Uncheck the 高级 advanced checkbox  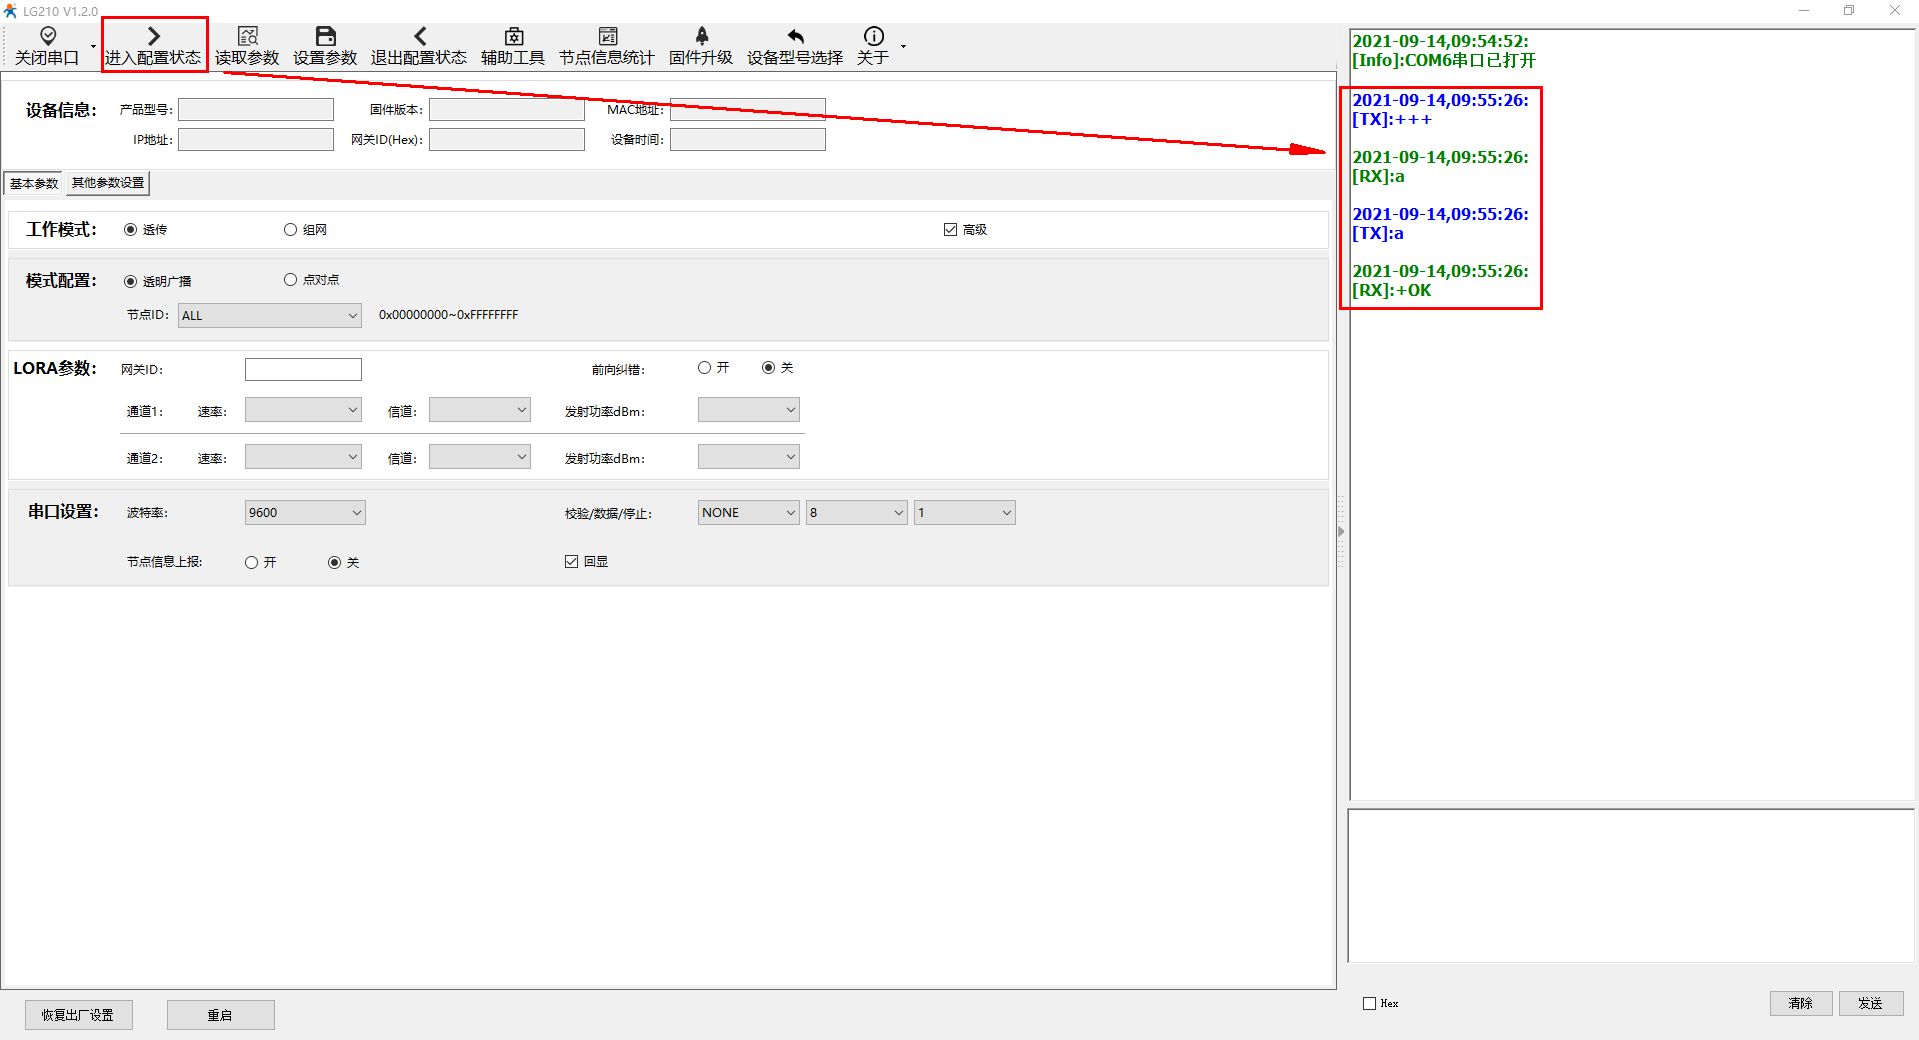click(x=950, y=230)
